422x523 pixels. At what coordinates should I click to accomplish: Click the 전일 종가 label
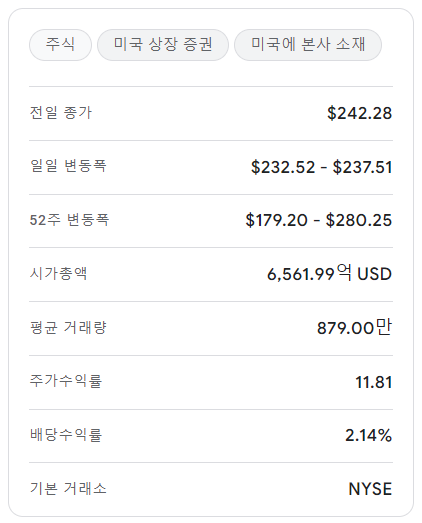[x=60, y=113]
